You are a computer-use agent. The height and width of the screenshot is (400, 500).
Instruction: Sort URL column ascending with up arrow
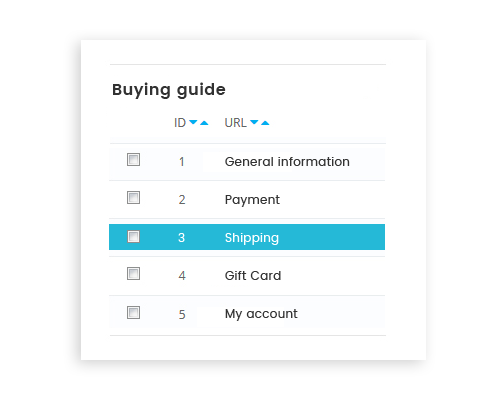pos(265,123)
